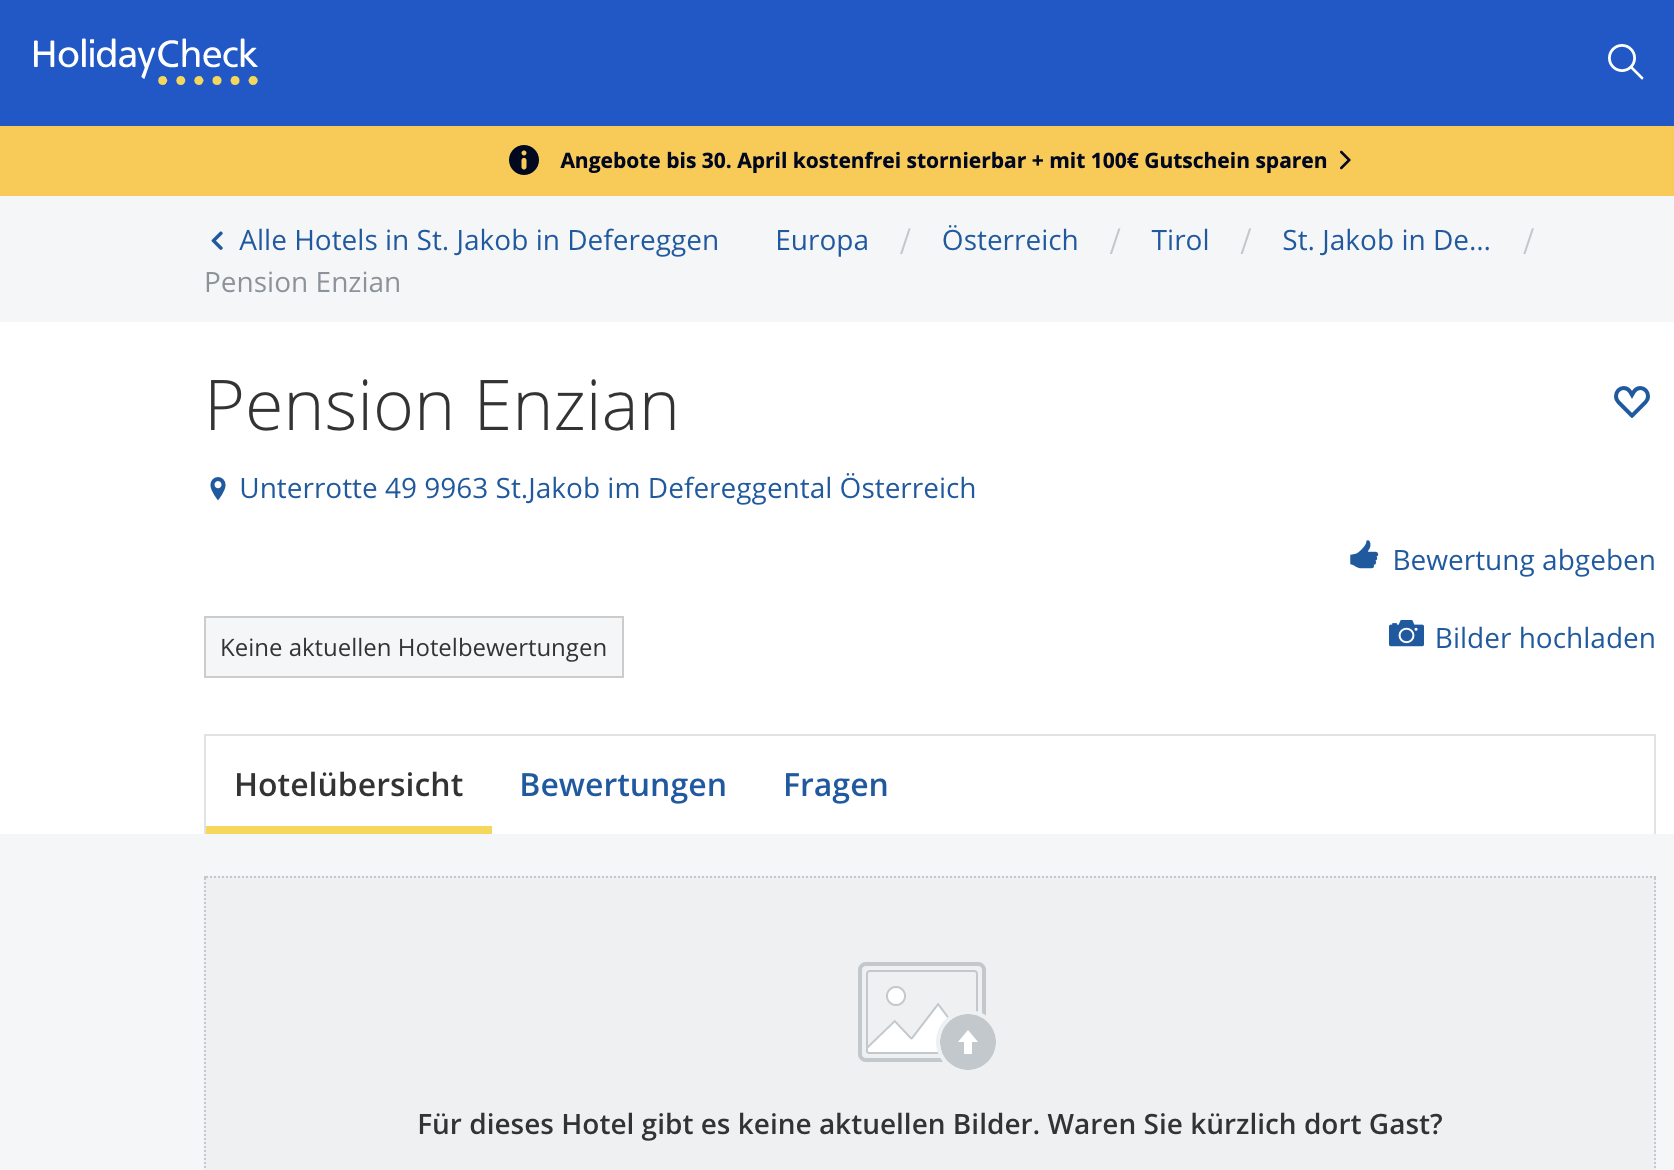Open the Europa breadcrumb

pyautogui.click(x=822, y=240)
